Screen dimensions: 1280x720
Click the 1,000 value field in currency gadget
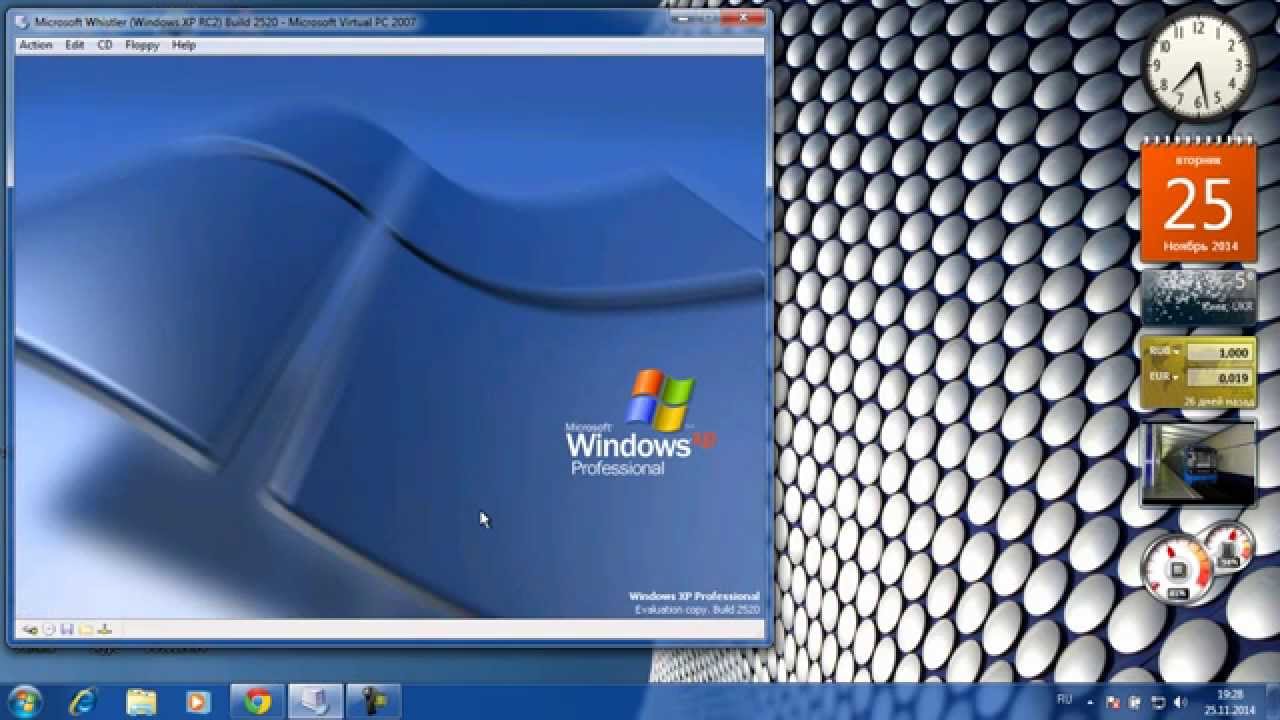1219,353
